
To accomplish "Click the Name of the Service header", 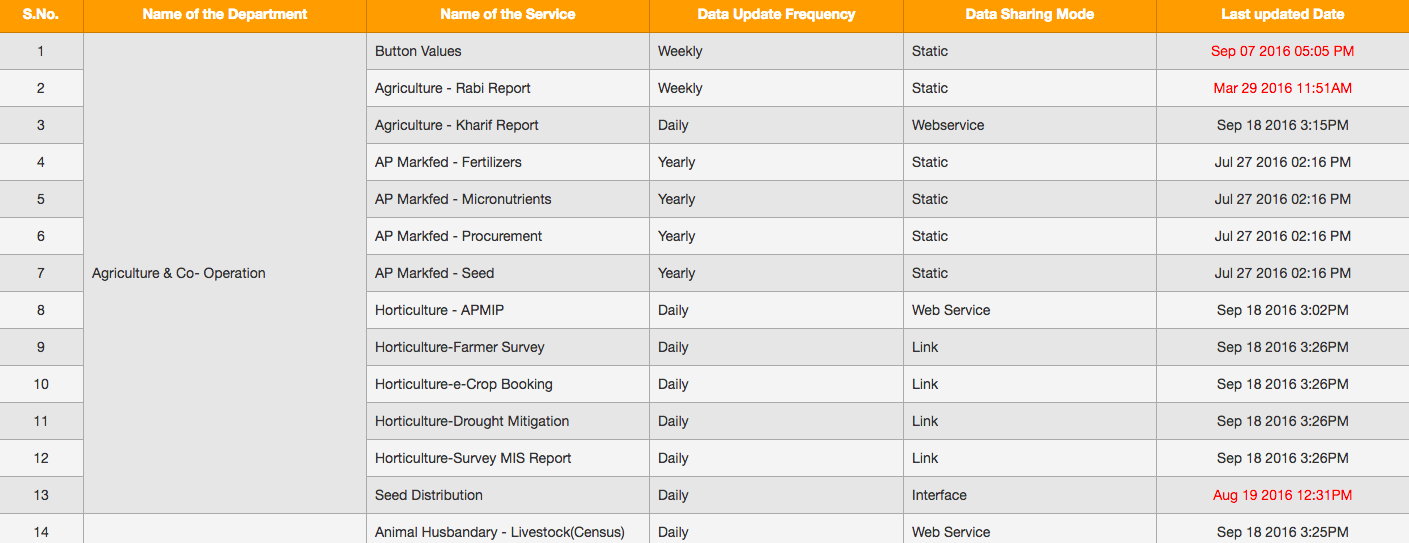I will tap(508, 14).
